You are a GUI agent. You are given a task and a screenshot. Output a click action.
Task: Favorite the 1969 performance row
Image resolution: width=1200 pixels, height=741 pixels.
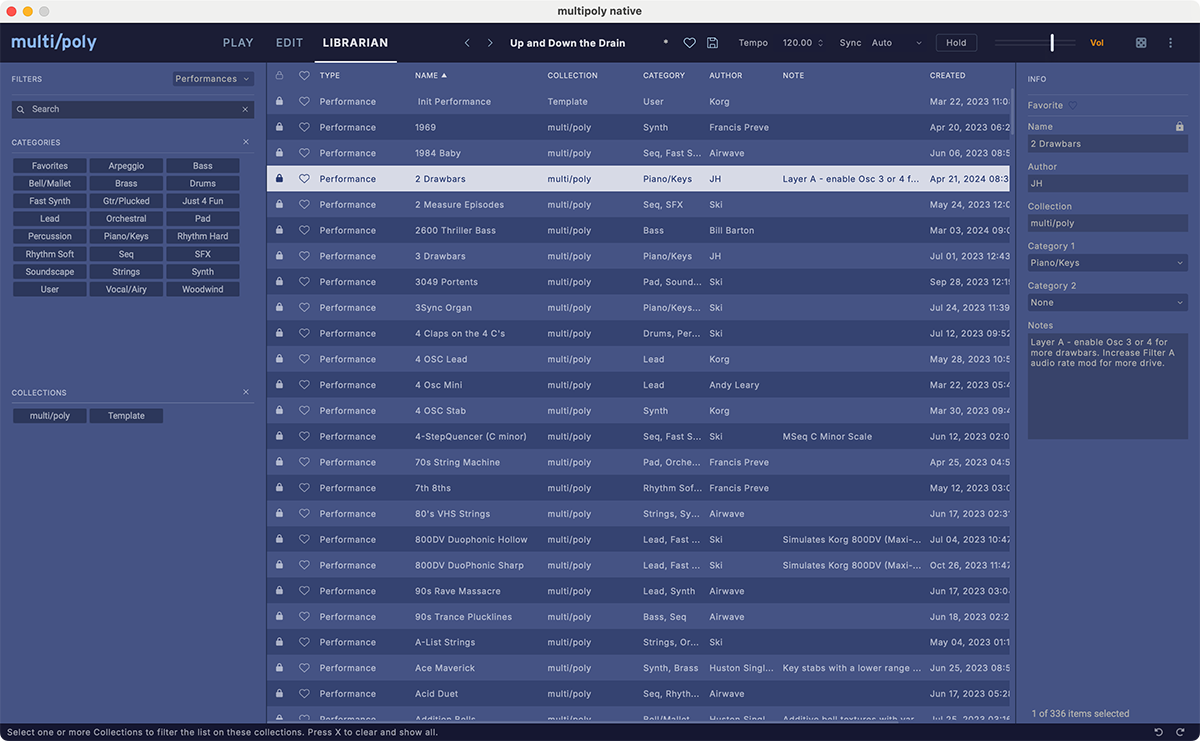[304, 128]
